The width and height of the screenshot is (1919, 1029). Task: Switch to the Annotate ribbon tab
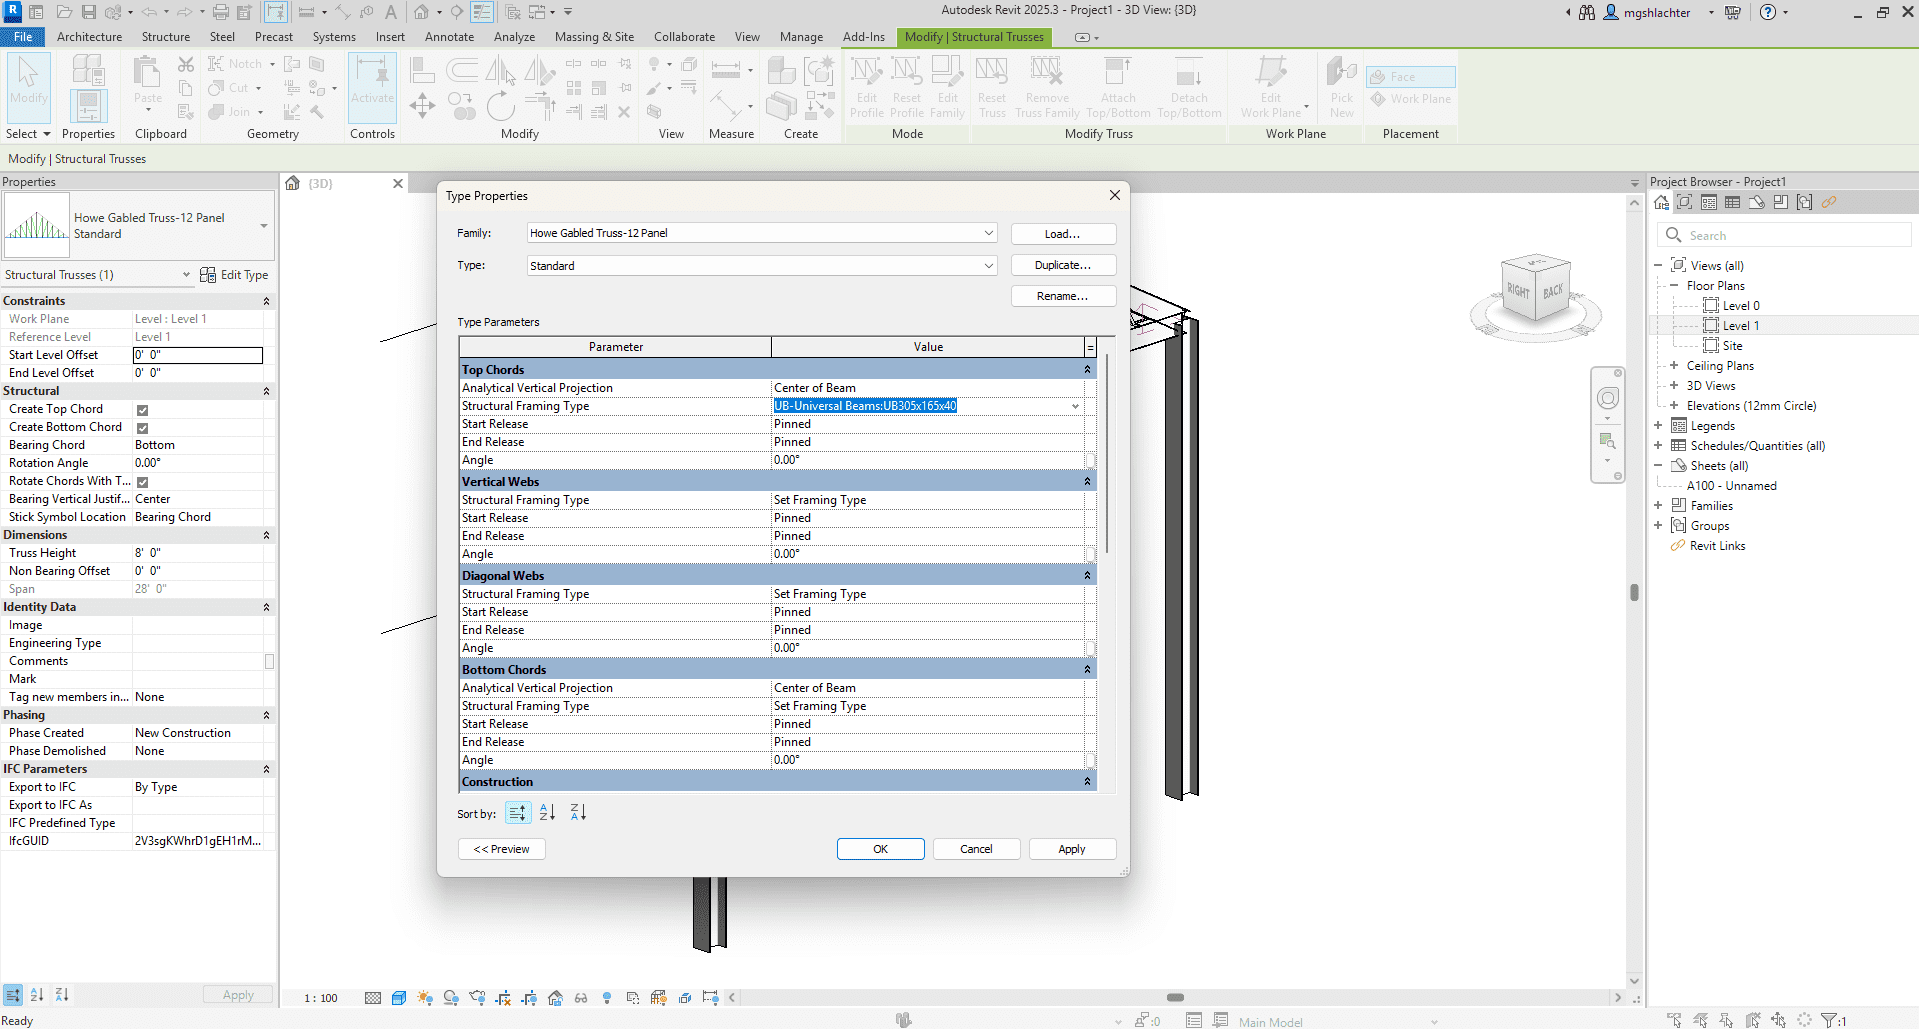click(x=449, y=37)
